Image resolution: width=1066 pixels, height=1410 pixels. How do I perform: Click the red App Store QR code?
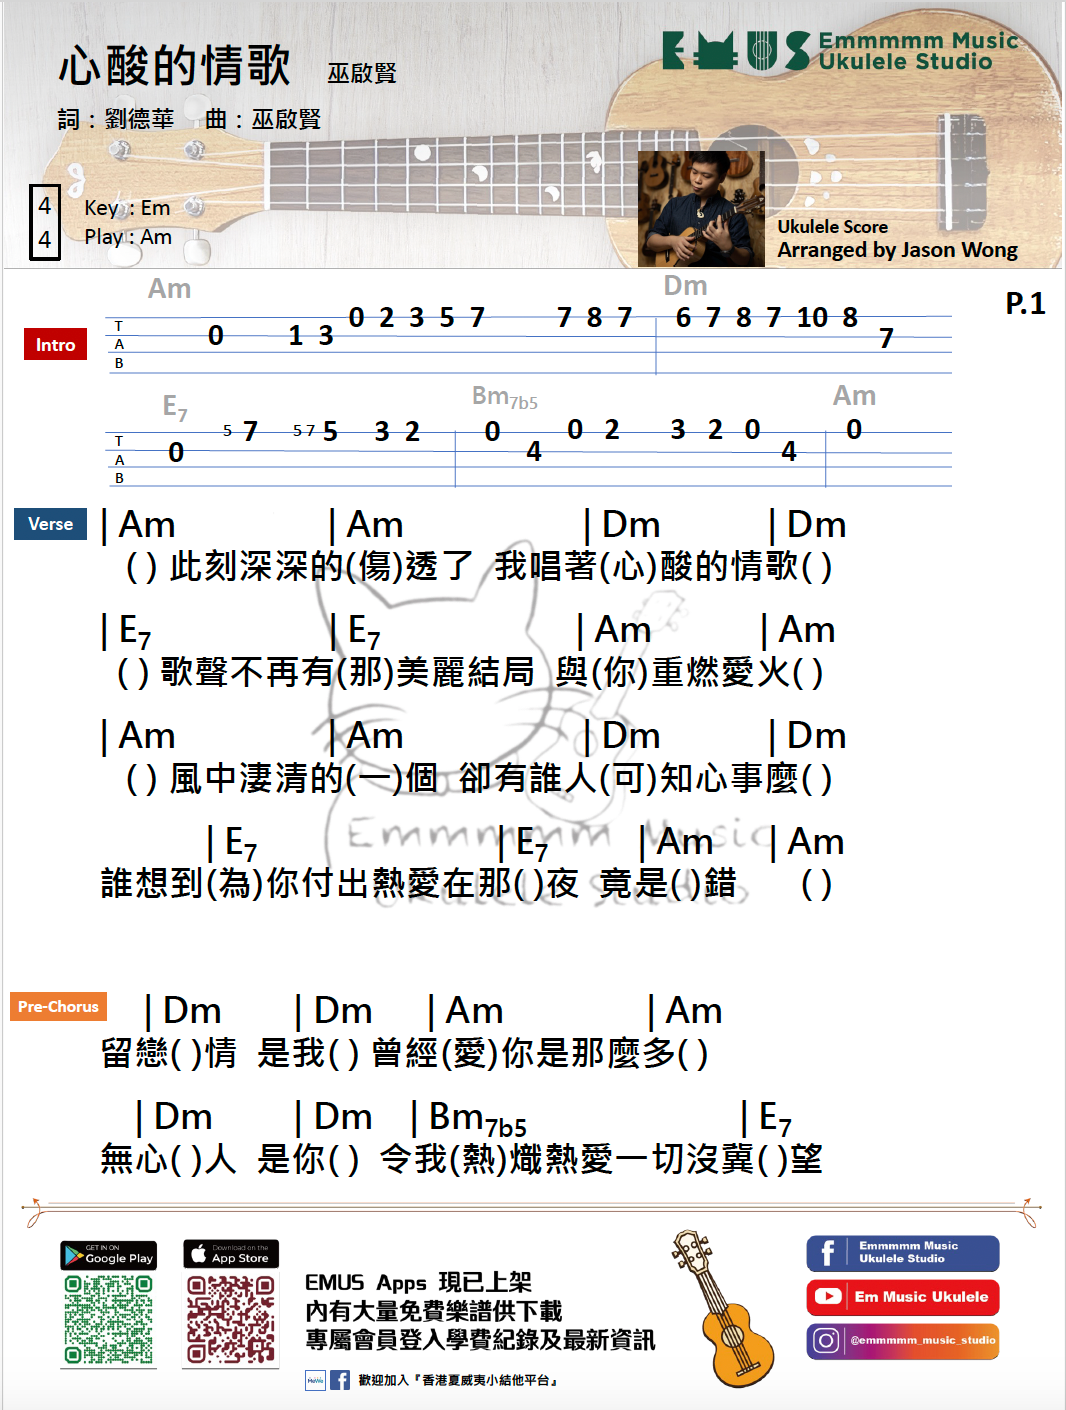(231, 1319)
